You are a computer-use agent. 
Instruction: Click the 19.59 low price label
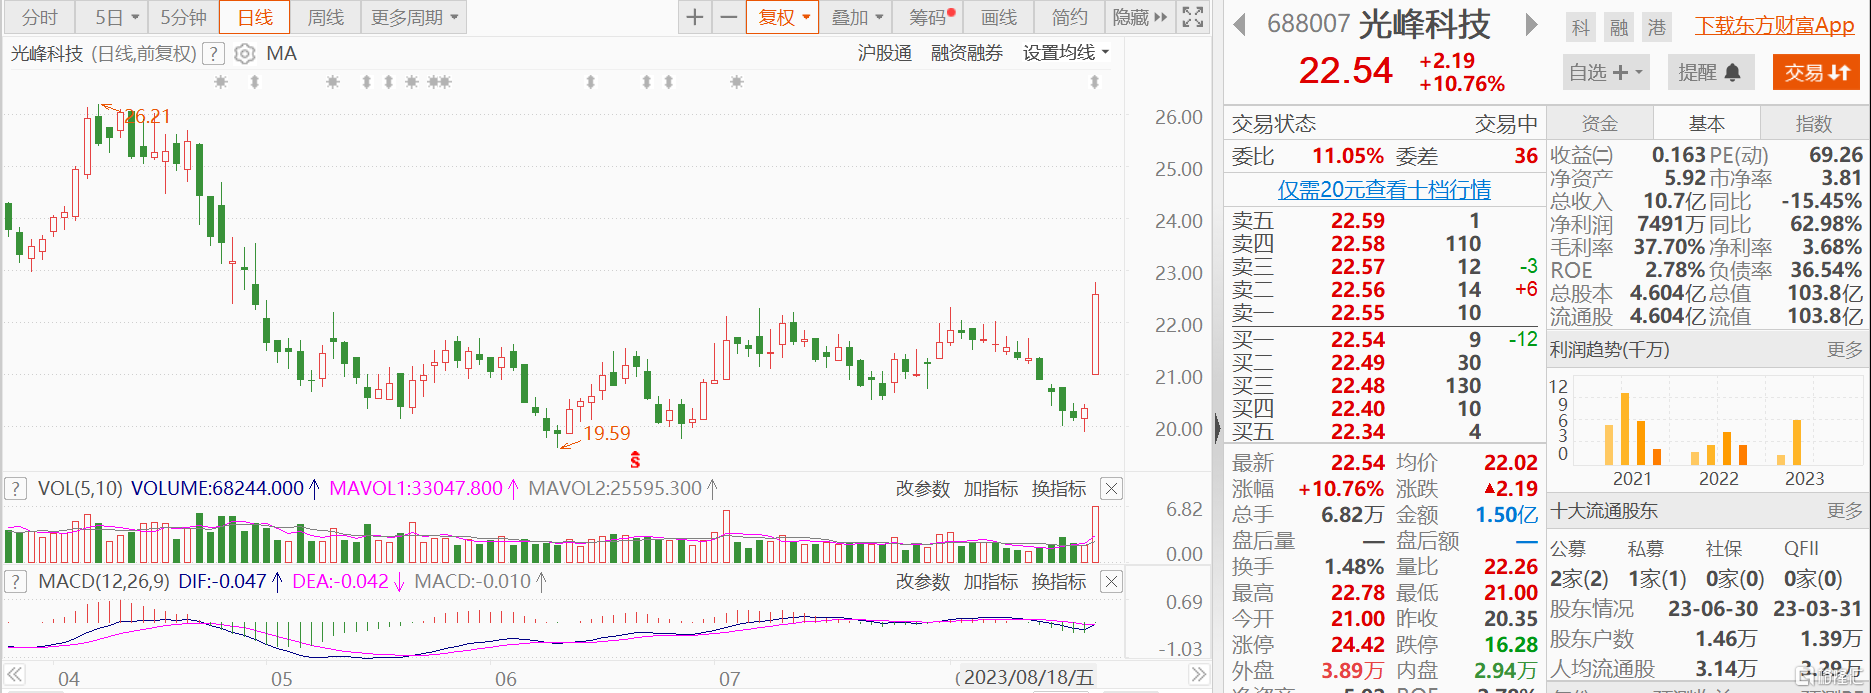point(607,433)
